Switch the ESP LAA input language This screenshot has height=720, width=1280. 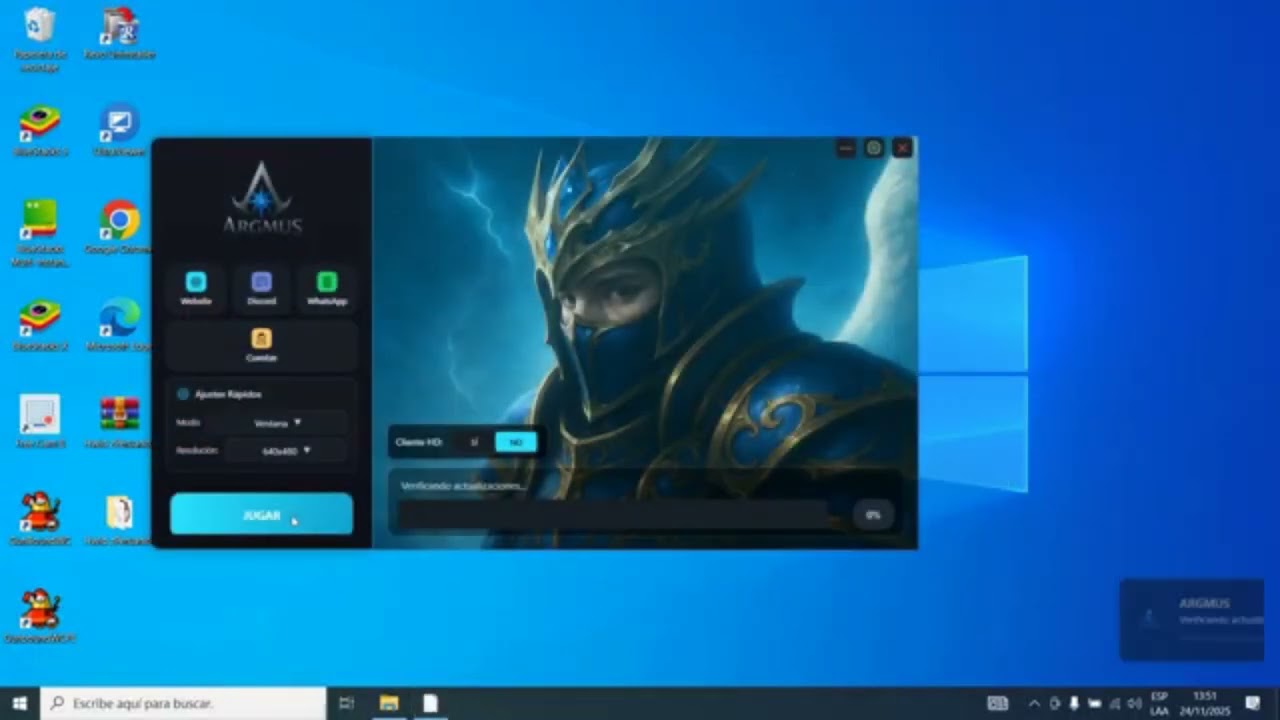point(1160,703)
